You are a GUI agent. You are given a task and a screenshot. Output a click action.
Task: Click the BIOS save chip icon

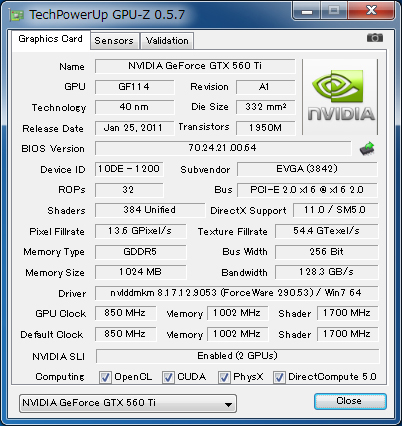pyautogui.click(x=367, y=148)
